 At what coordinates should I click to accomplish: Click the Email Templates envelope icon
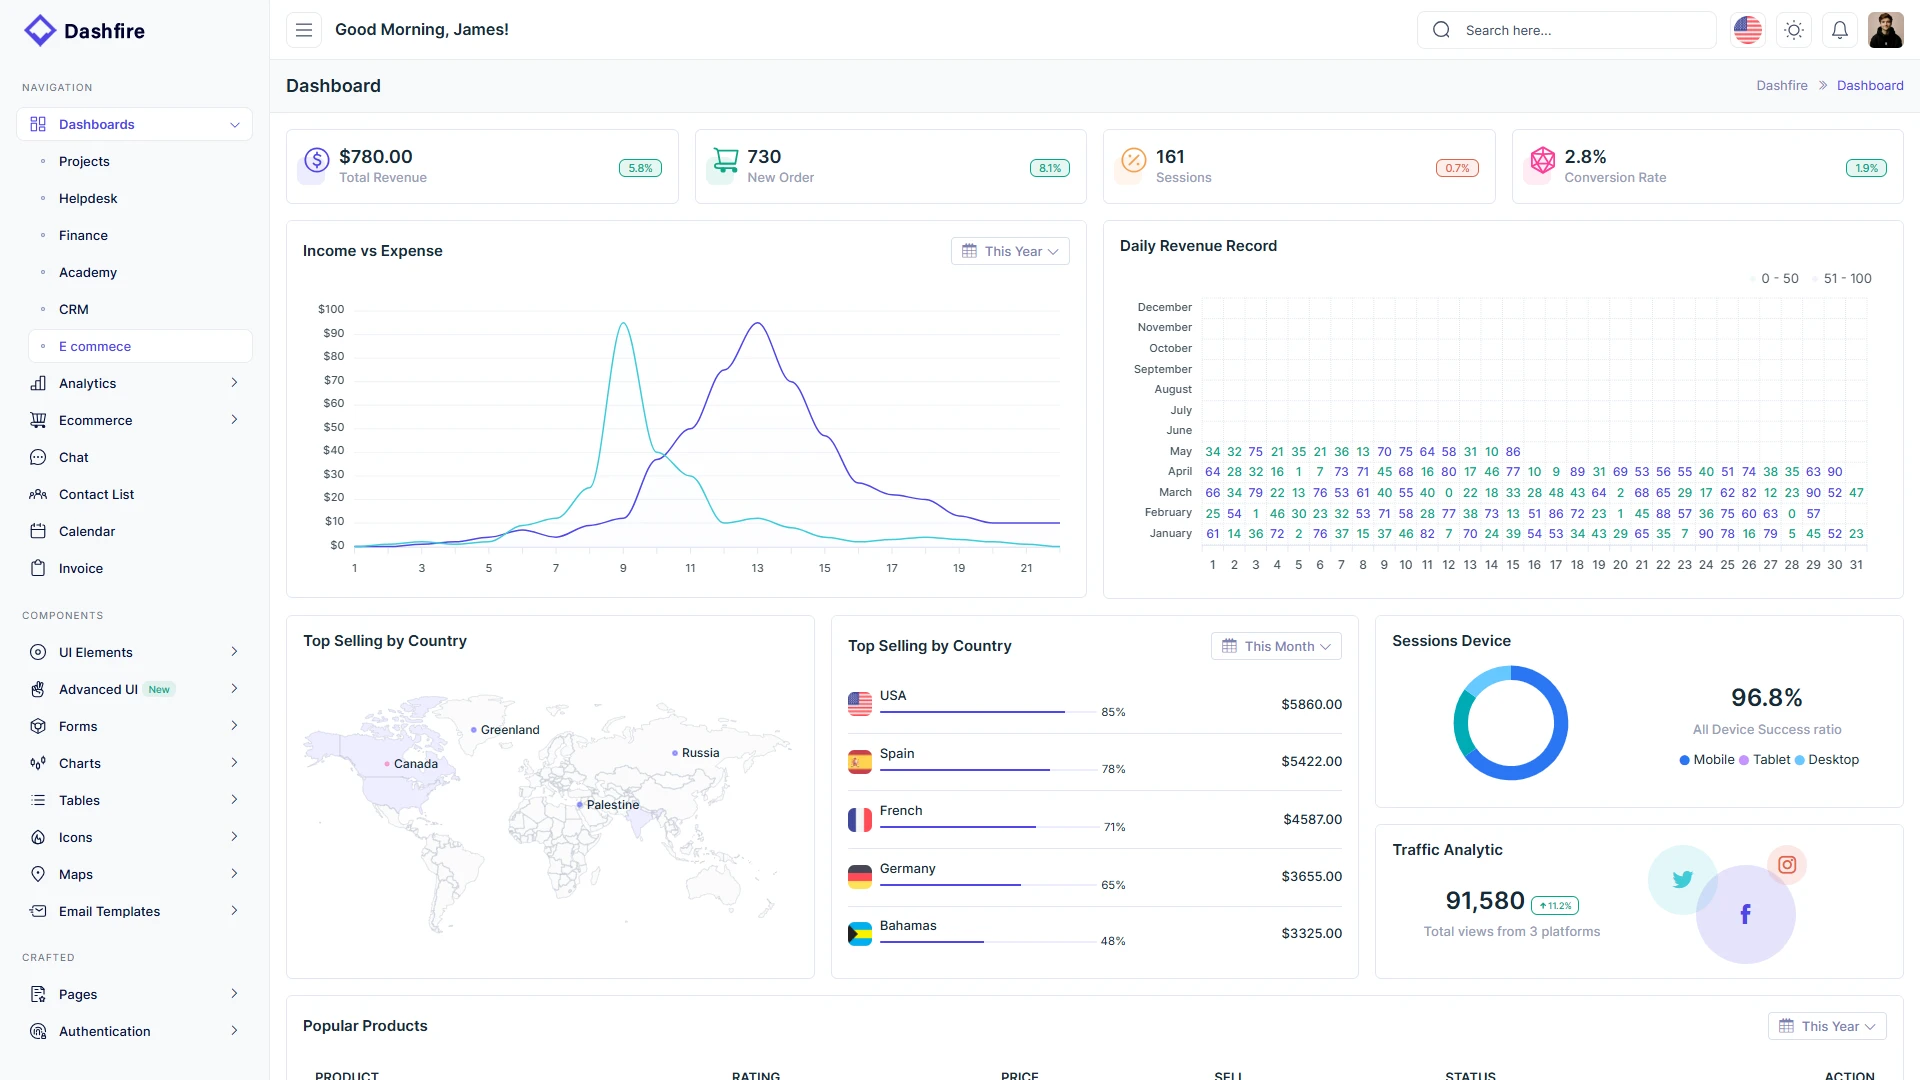click(38, 911)
